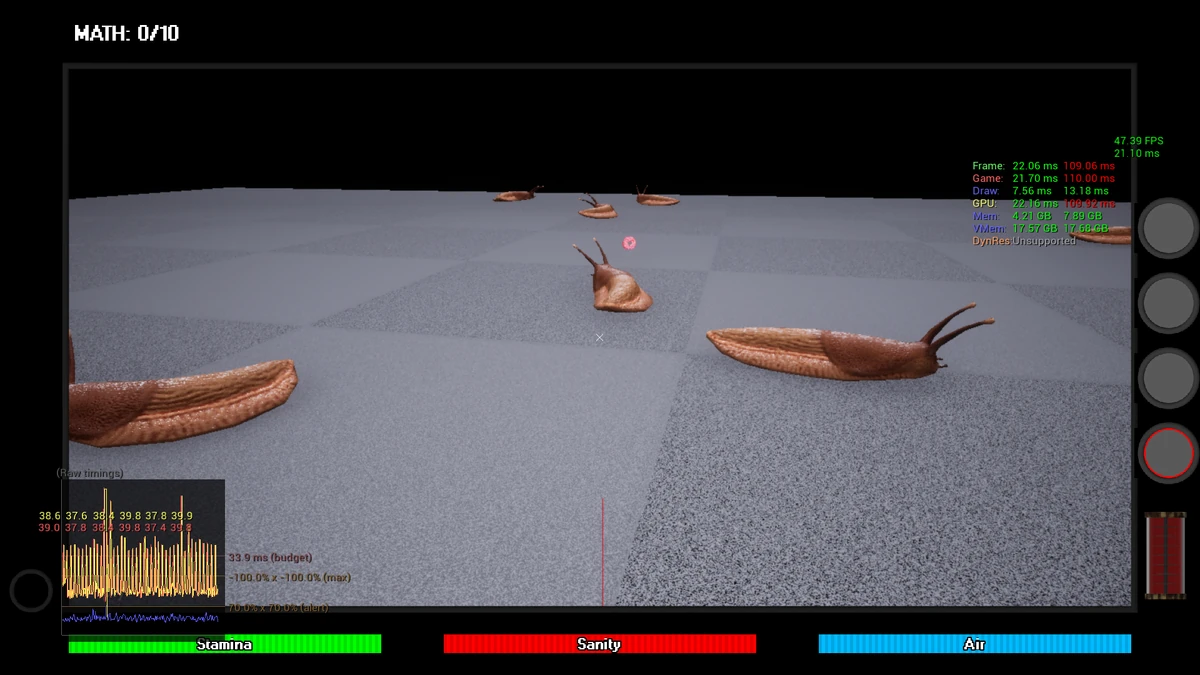Viewport: 1200px width, 675px height.
Task: Expand the Raw timings graph panel
Action: click(142, 543)
